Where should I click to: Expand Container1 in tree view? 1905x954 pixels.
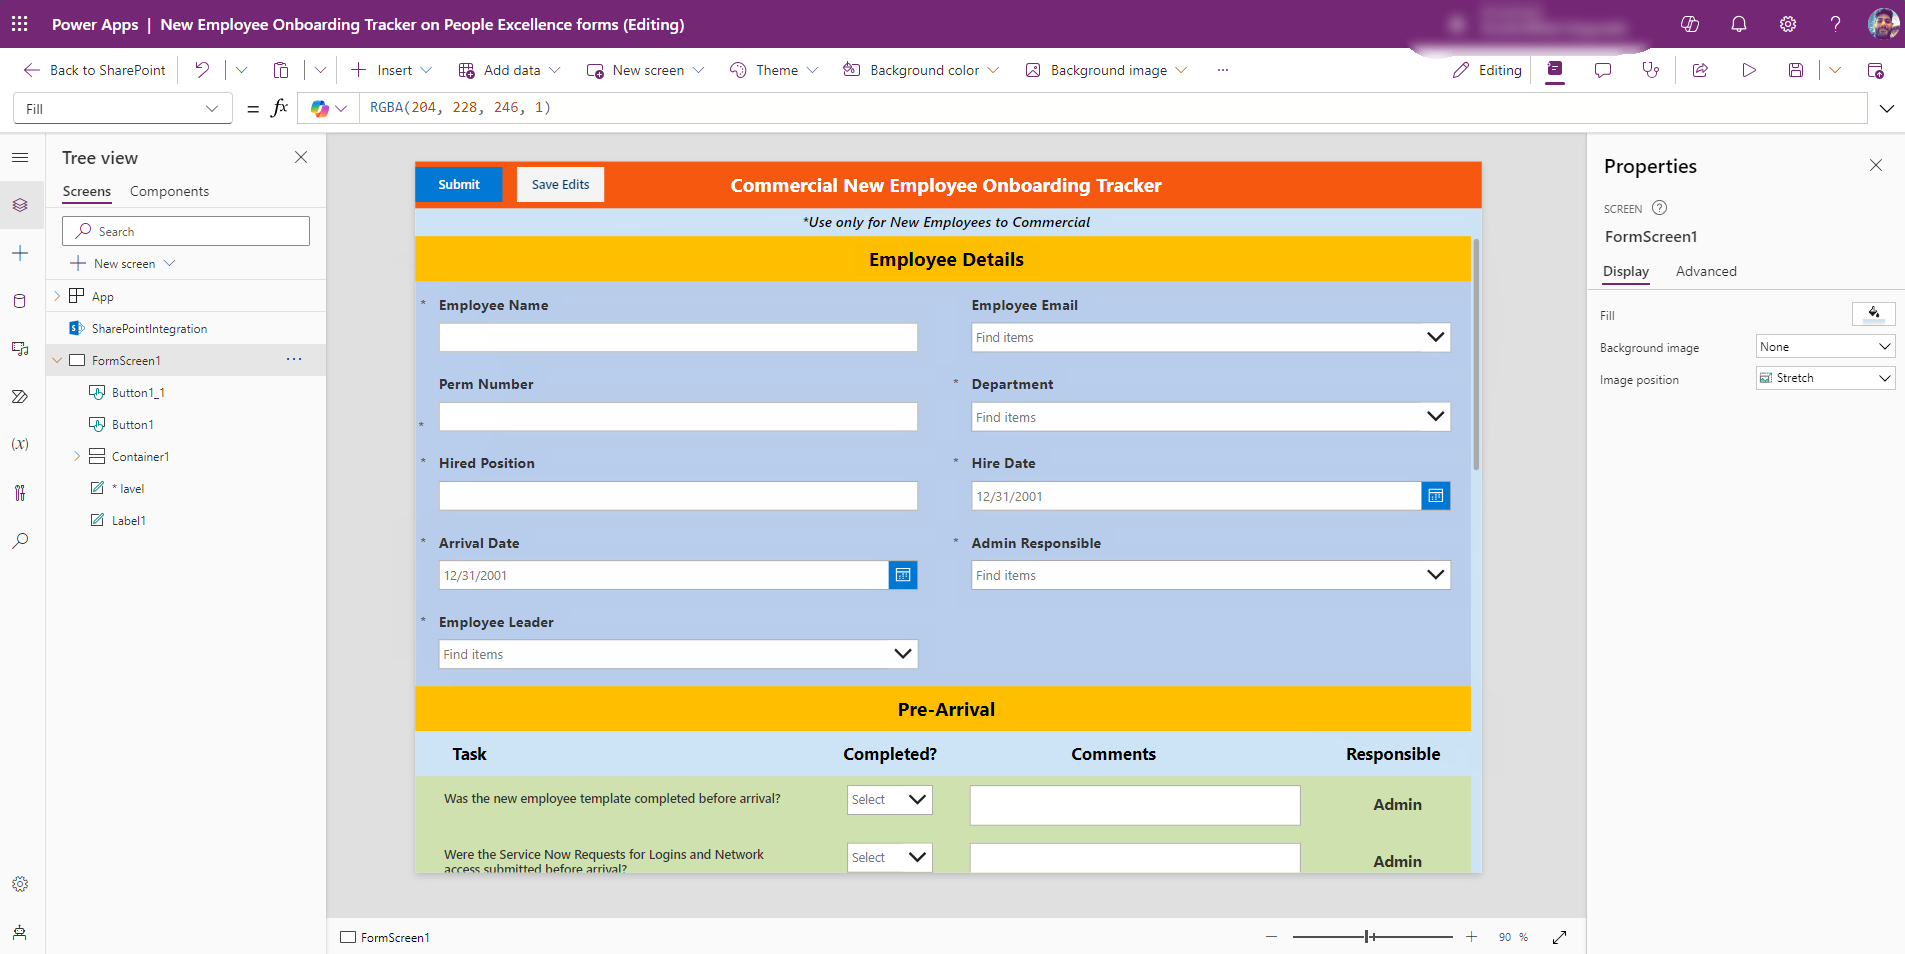click(x=77, y=456)
